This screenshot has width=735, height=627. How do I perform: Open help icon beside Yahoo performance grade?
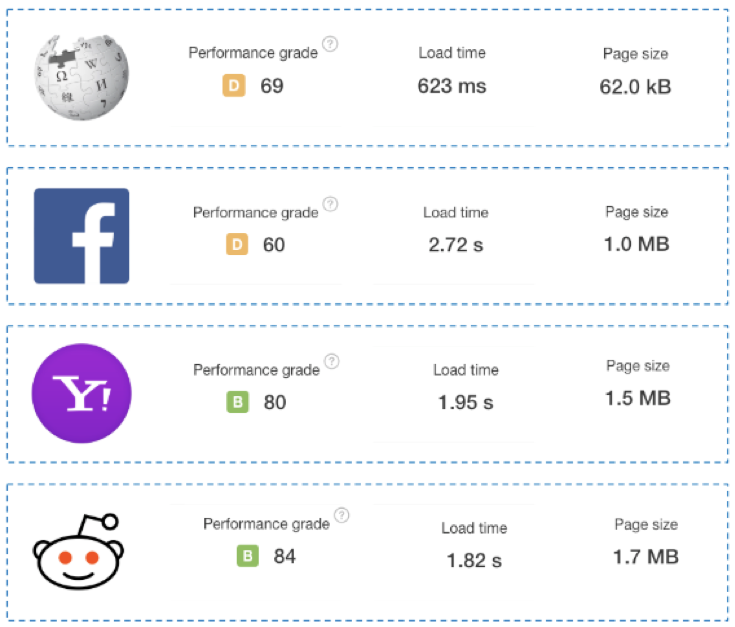[x=332, y=362]
